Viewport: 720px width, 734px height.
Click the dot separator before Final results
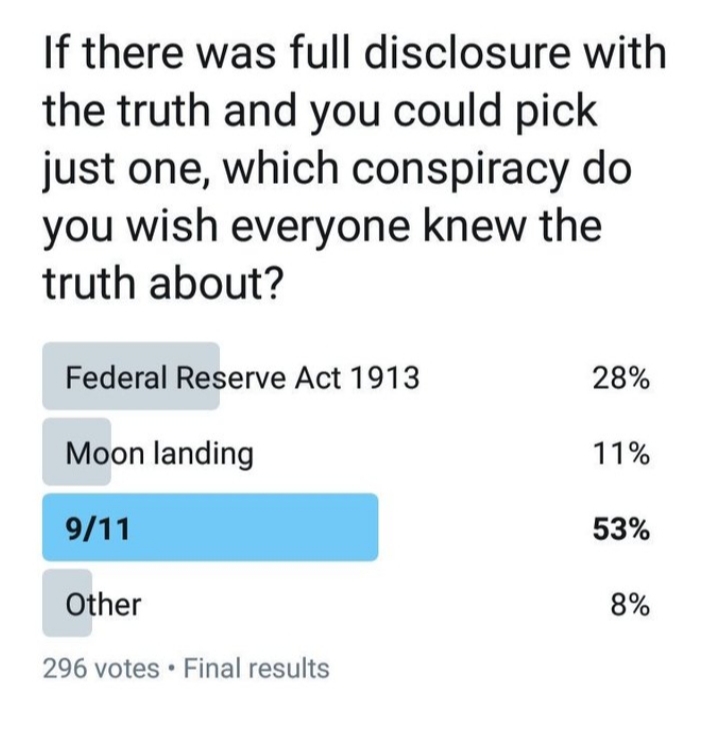click(171, 669)
